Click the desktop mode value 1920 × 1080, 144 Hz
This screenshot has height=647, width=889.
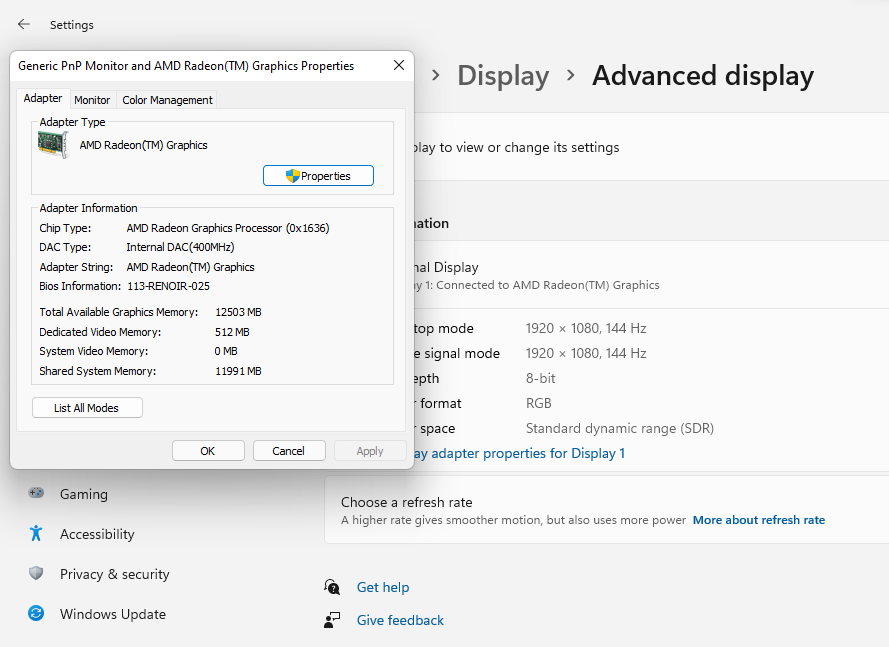pos(586,328)
